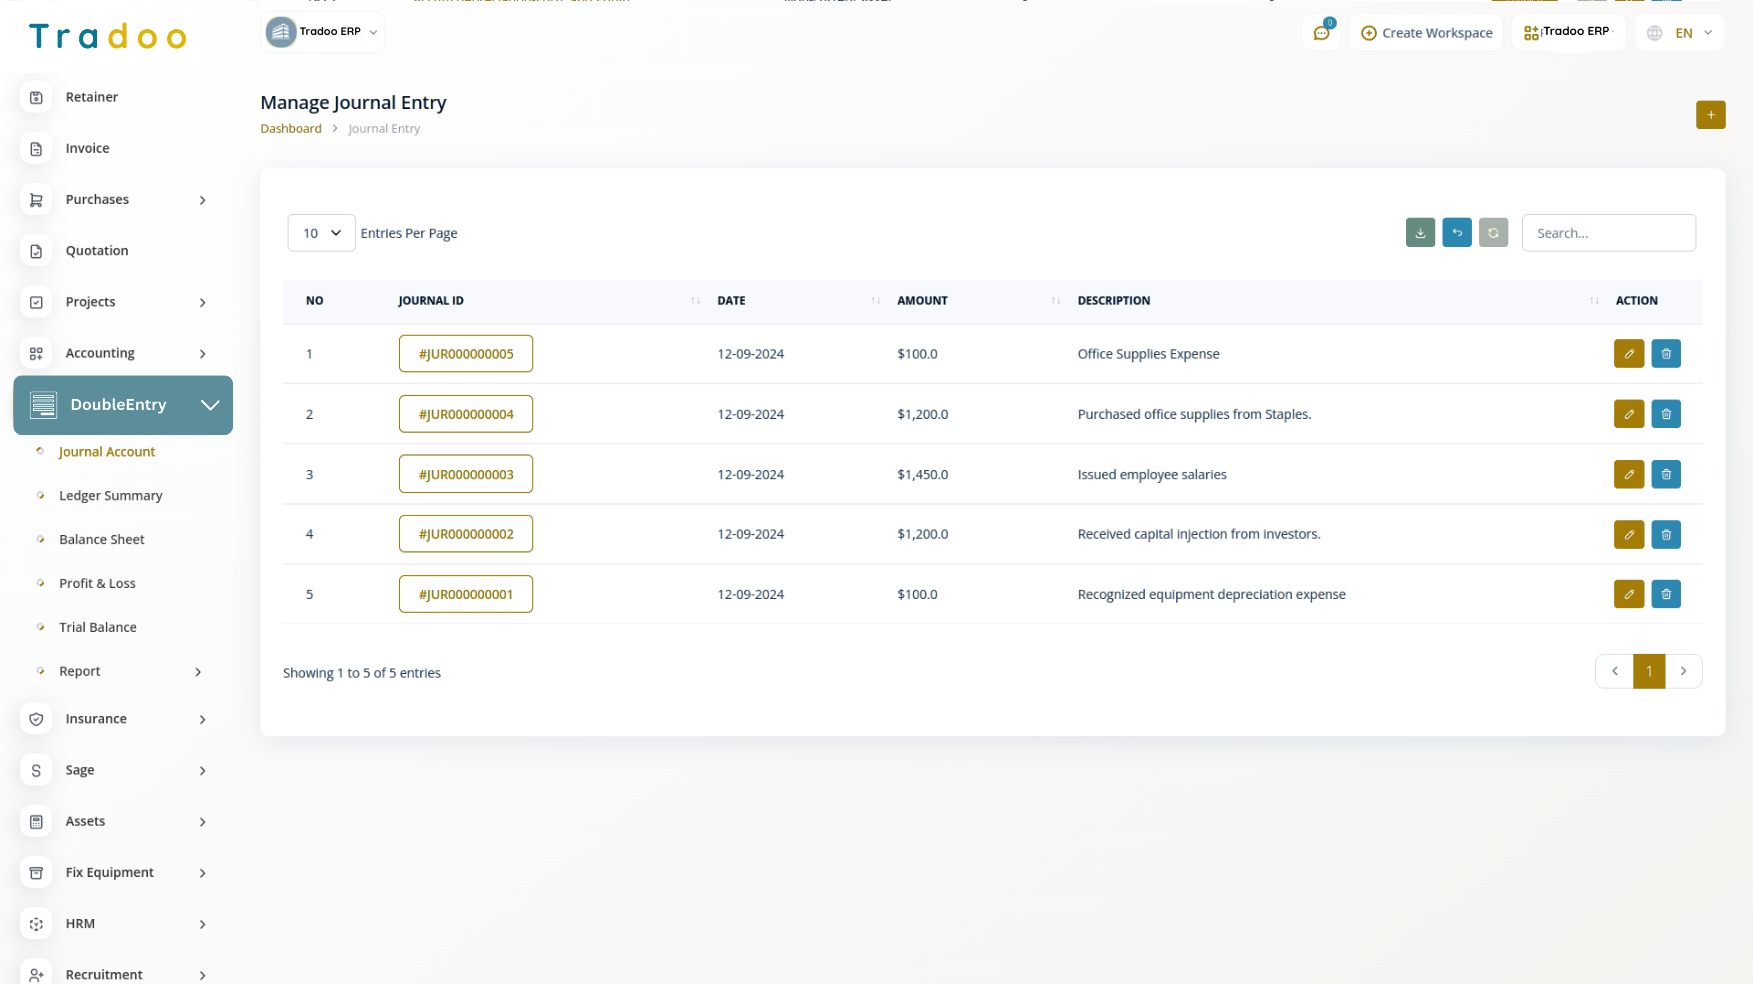This screenshot has height=984, width=1753.
Task: Sort by the Description column header
Action: 1337,301
